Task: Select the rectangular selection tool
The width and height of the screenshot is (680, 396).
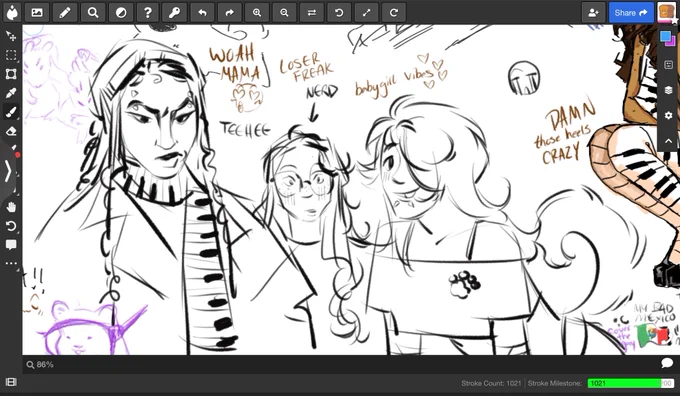Action: point(11,55)
